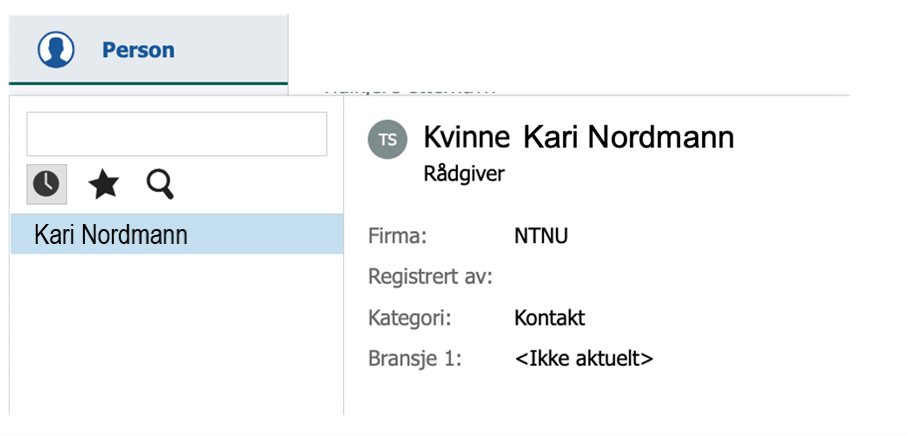The width and height of the screenshot is (907, 436).
Task: Click the Bransje 1 label
Action: [415, 359]
